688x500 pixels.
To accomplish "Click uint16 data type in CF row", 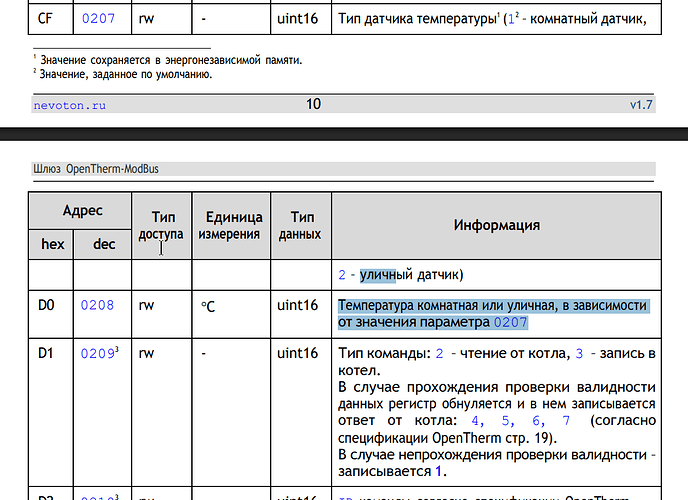I will click(x=297, y=19).
